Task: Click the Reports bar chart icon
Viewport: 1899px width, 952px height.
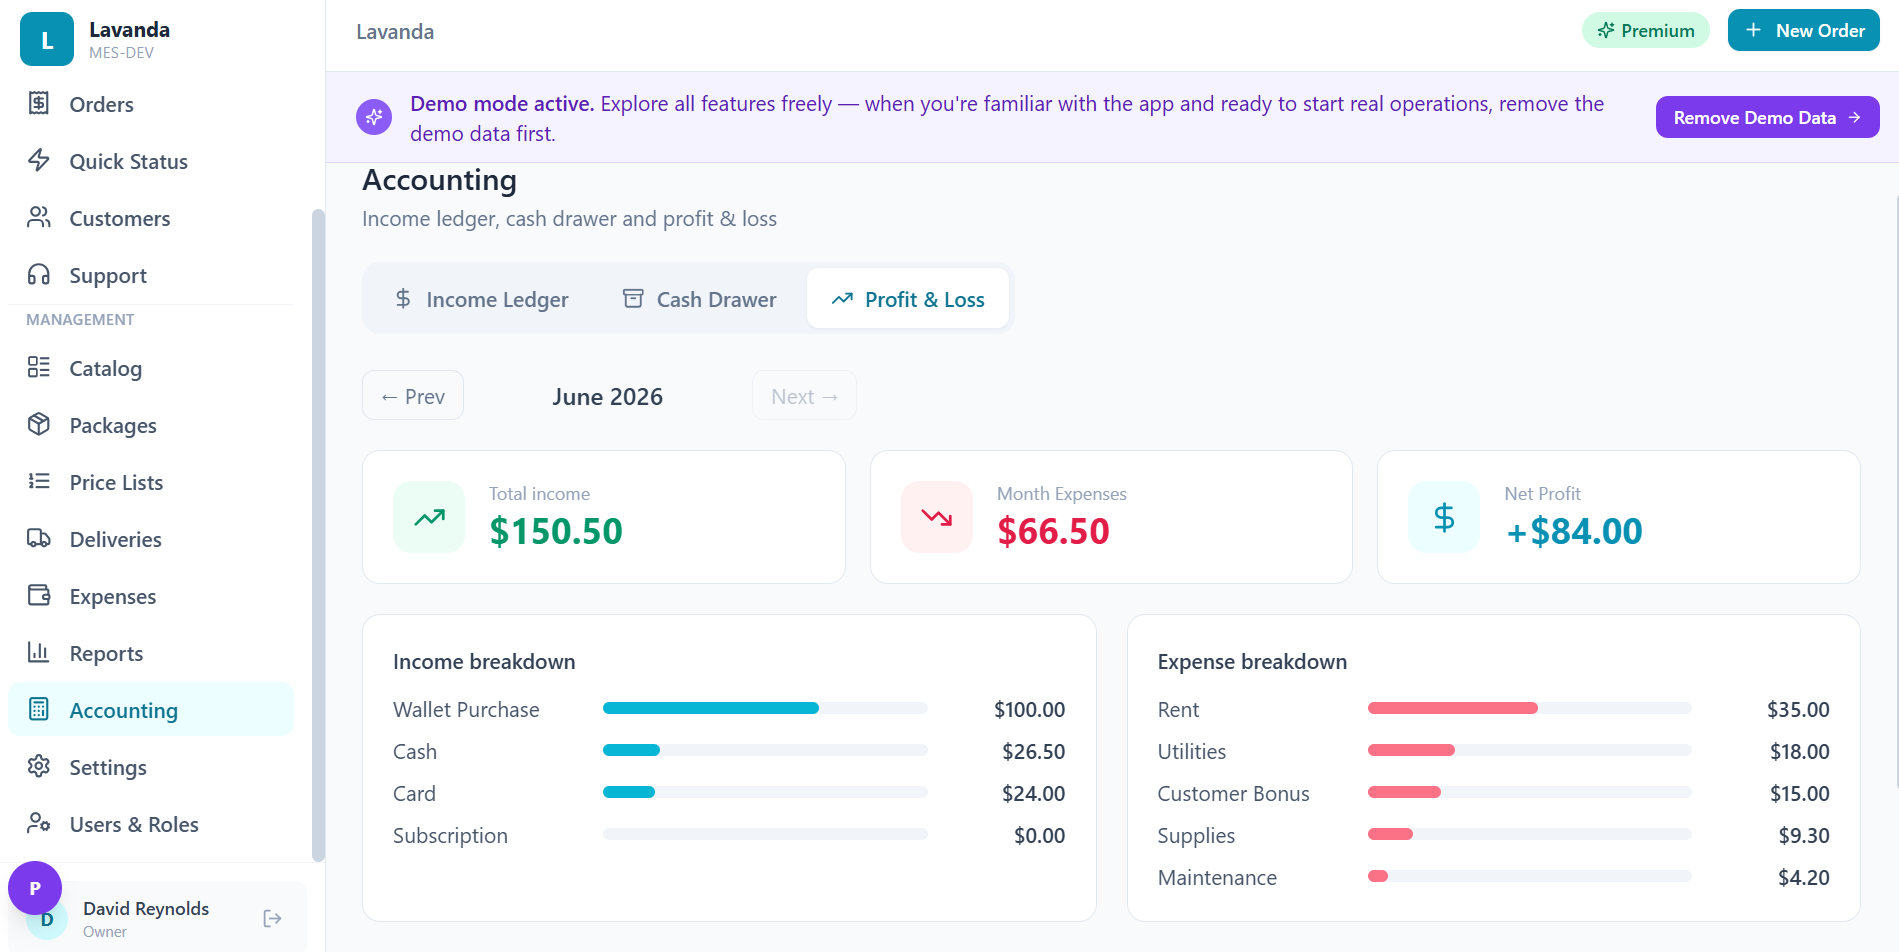Action: pos(39,652)
